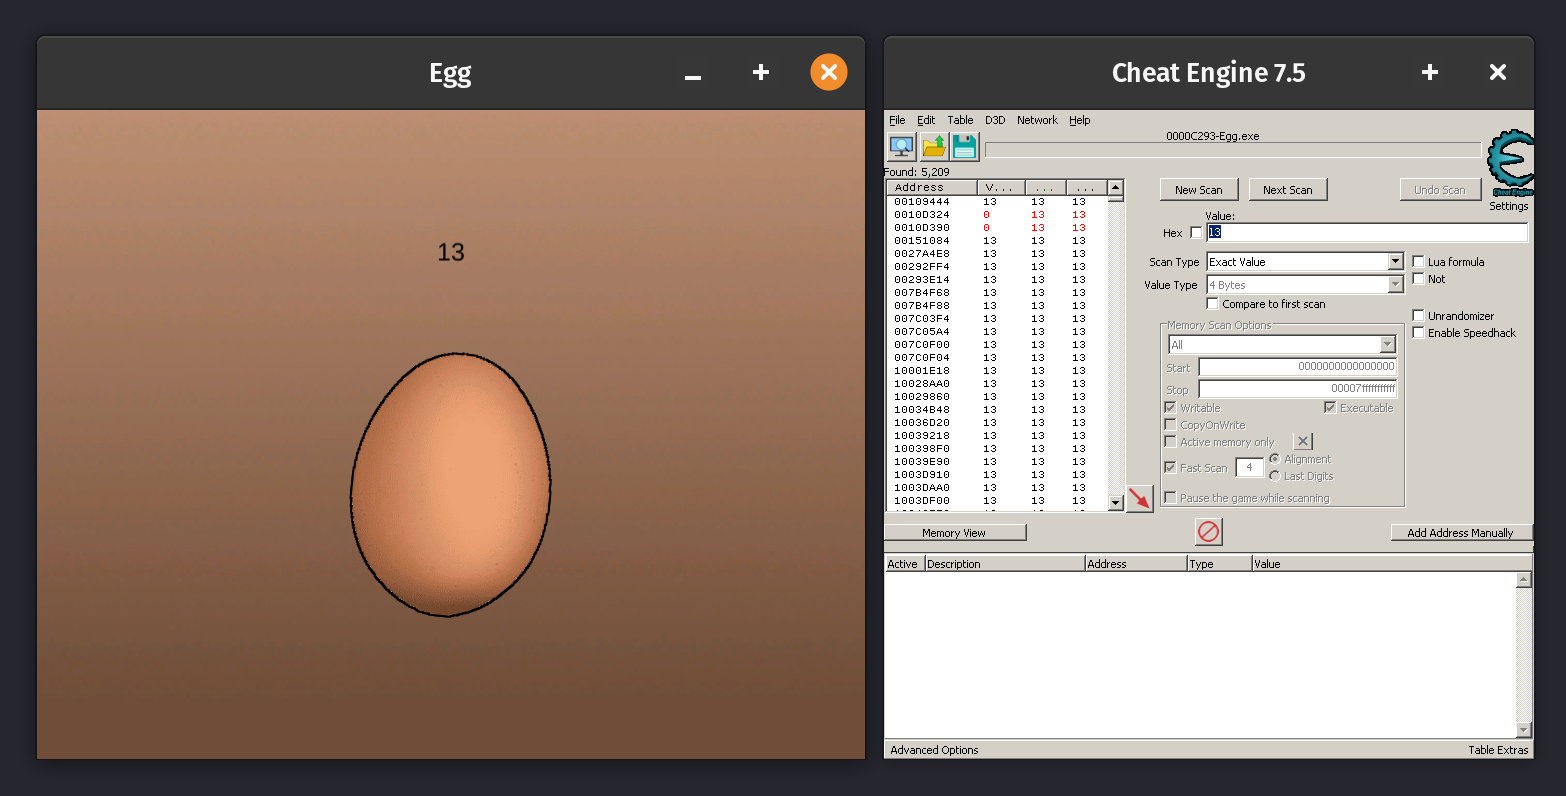The width and height of the screenshot is (1566, 796).
Task: Turn on Enable Speedhack checkbox
Action: coord(1418,333)
